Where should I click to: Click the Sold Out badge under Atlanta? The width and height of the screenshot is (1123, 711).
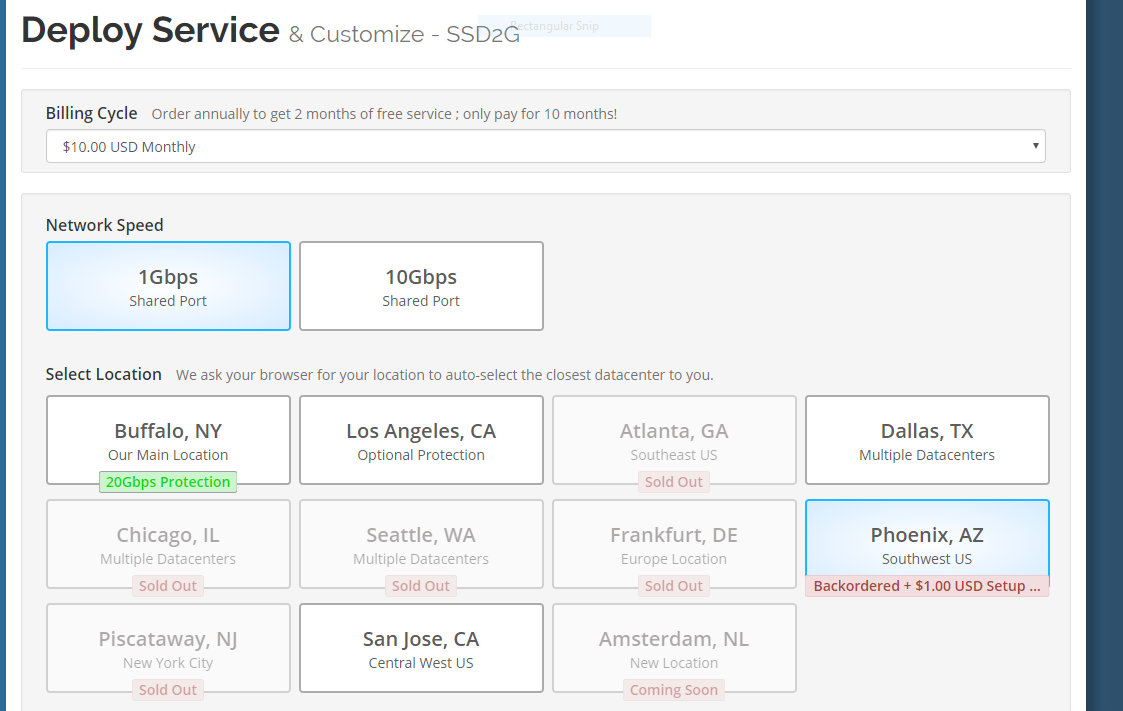[x=674, y=482]
